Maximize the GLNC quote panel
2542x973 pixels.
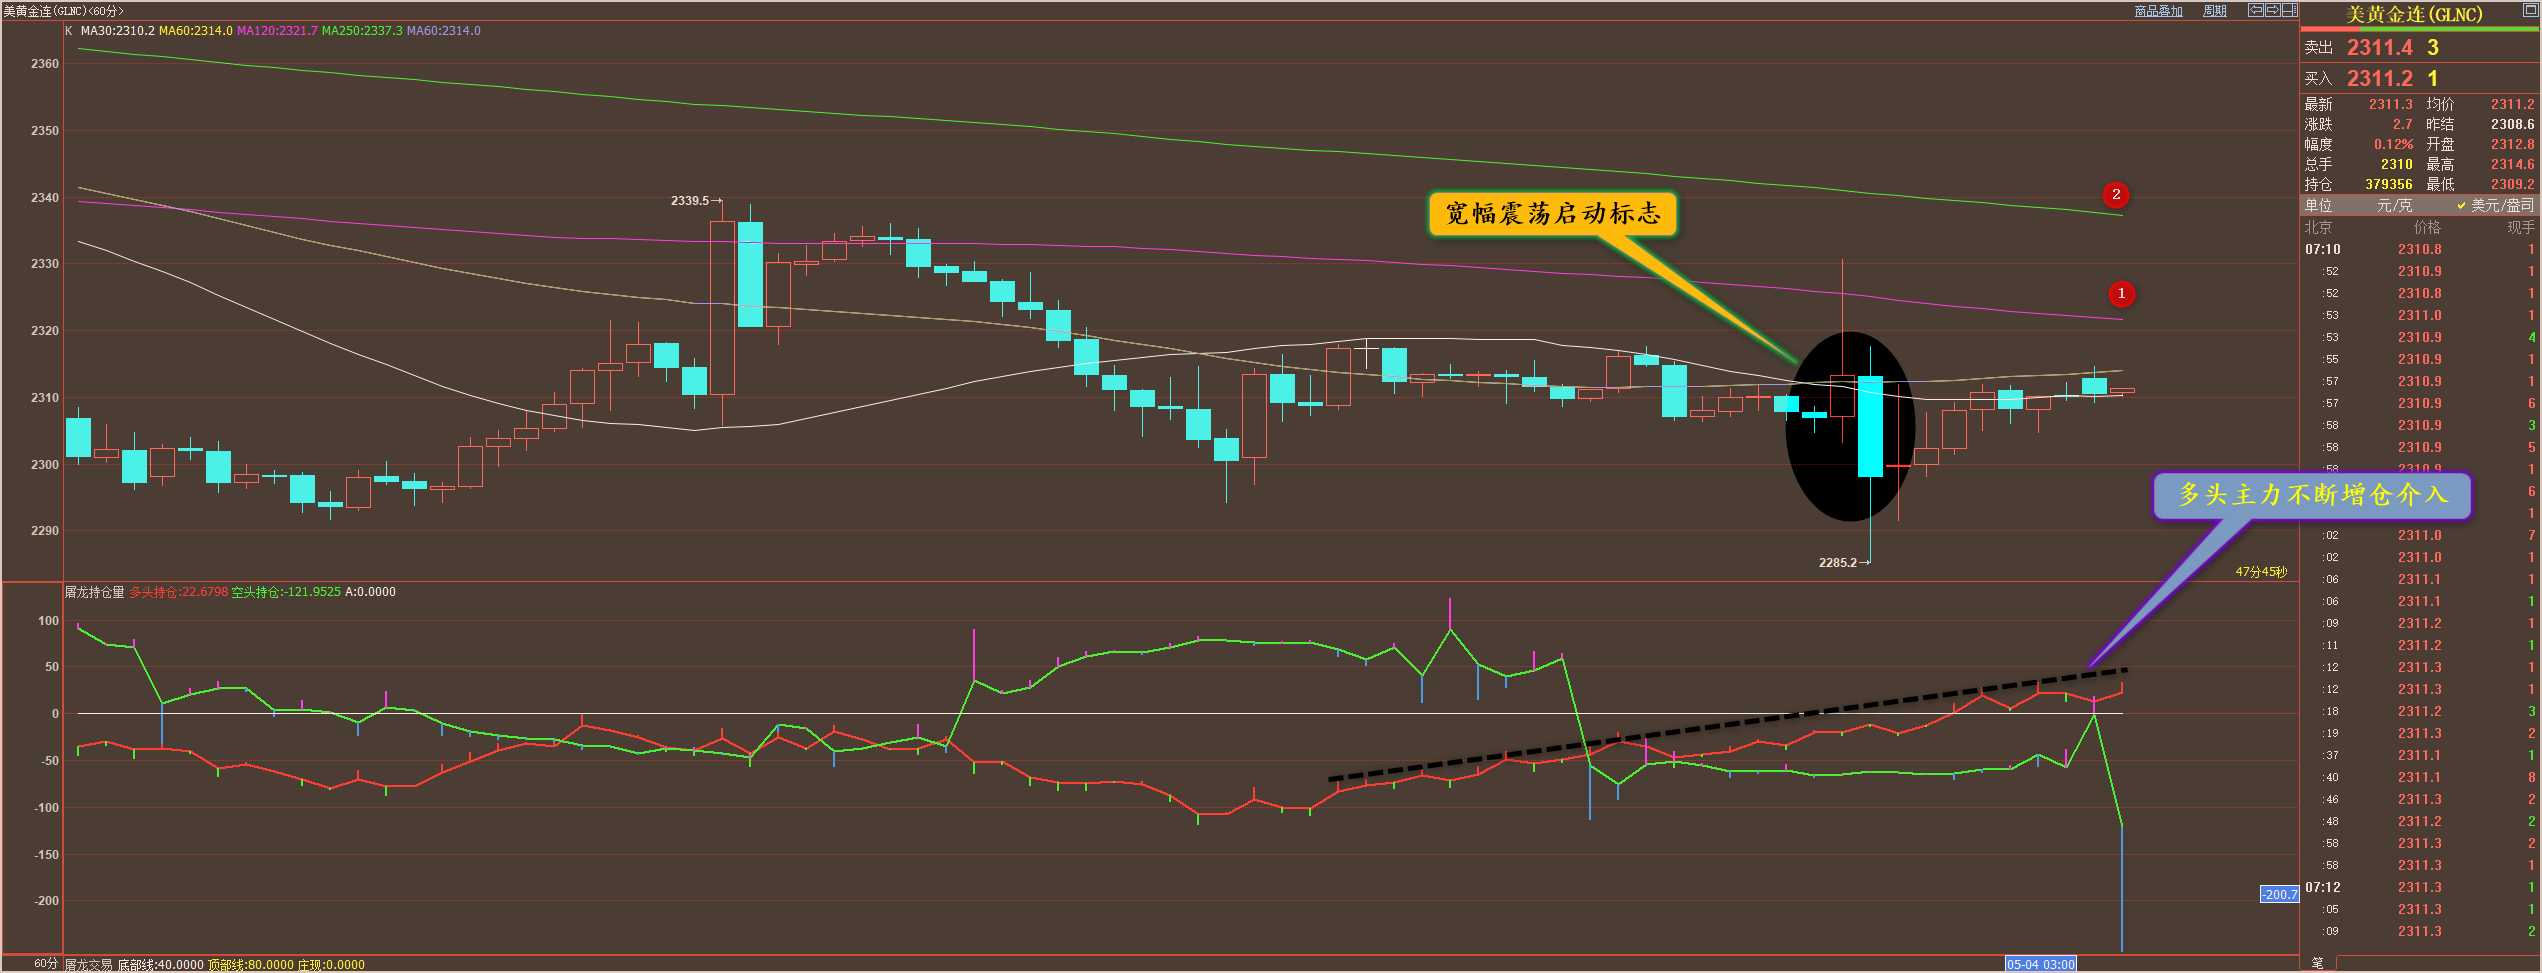[2531, 10]
